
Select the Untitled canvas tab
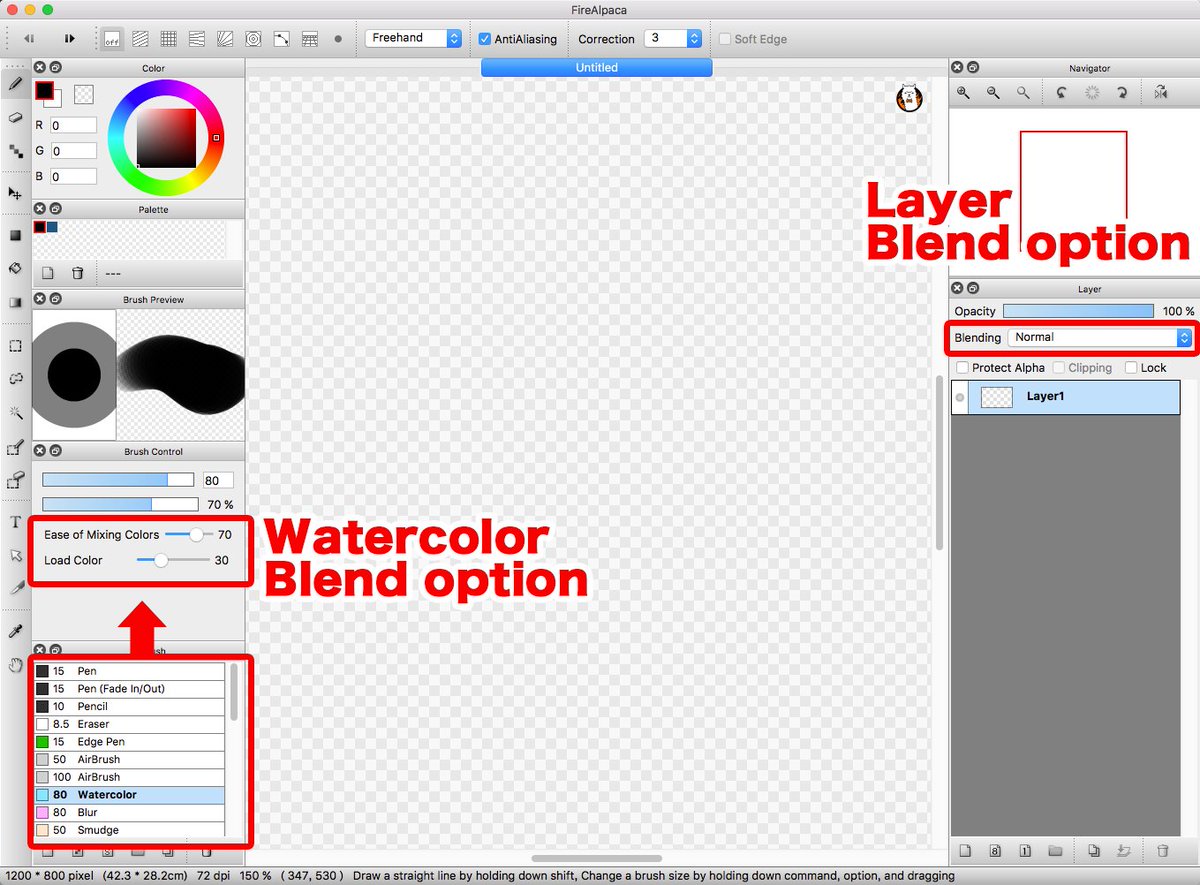click(x=596, y=67)
